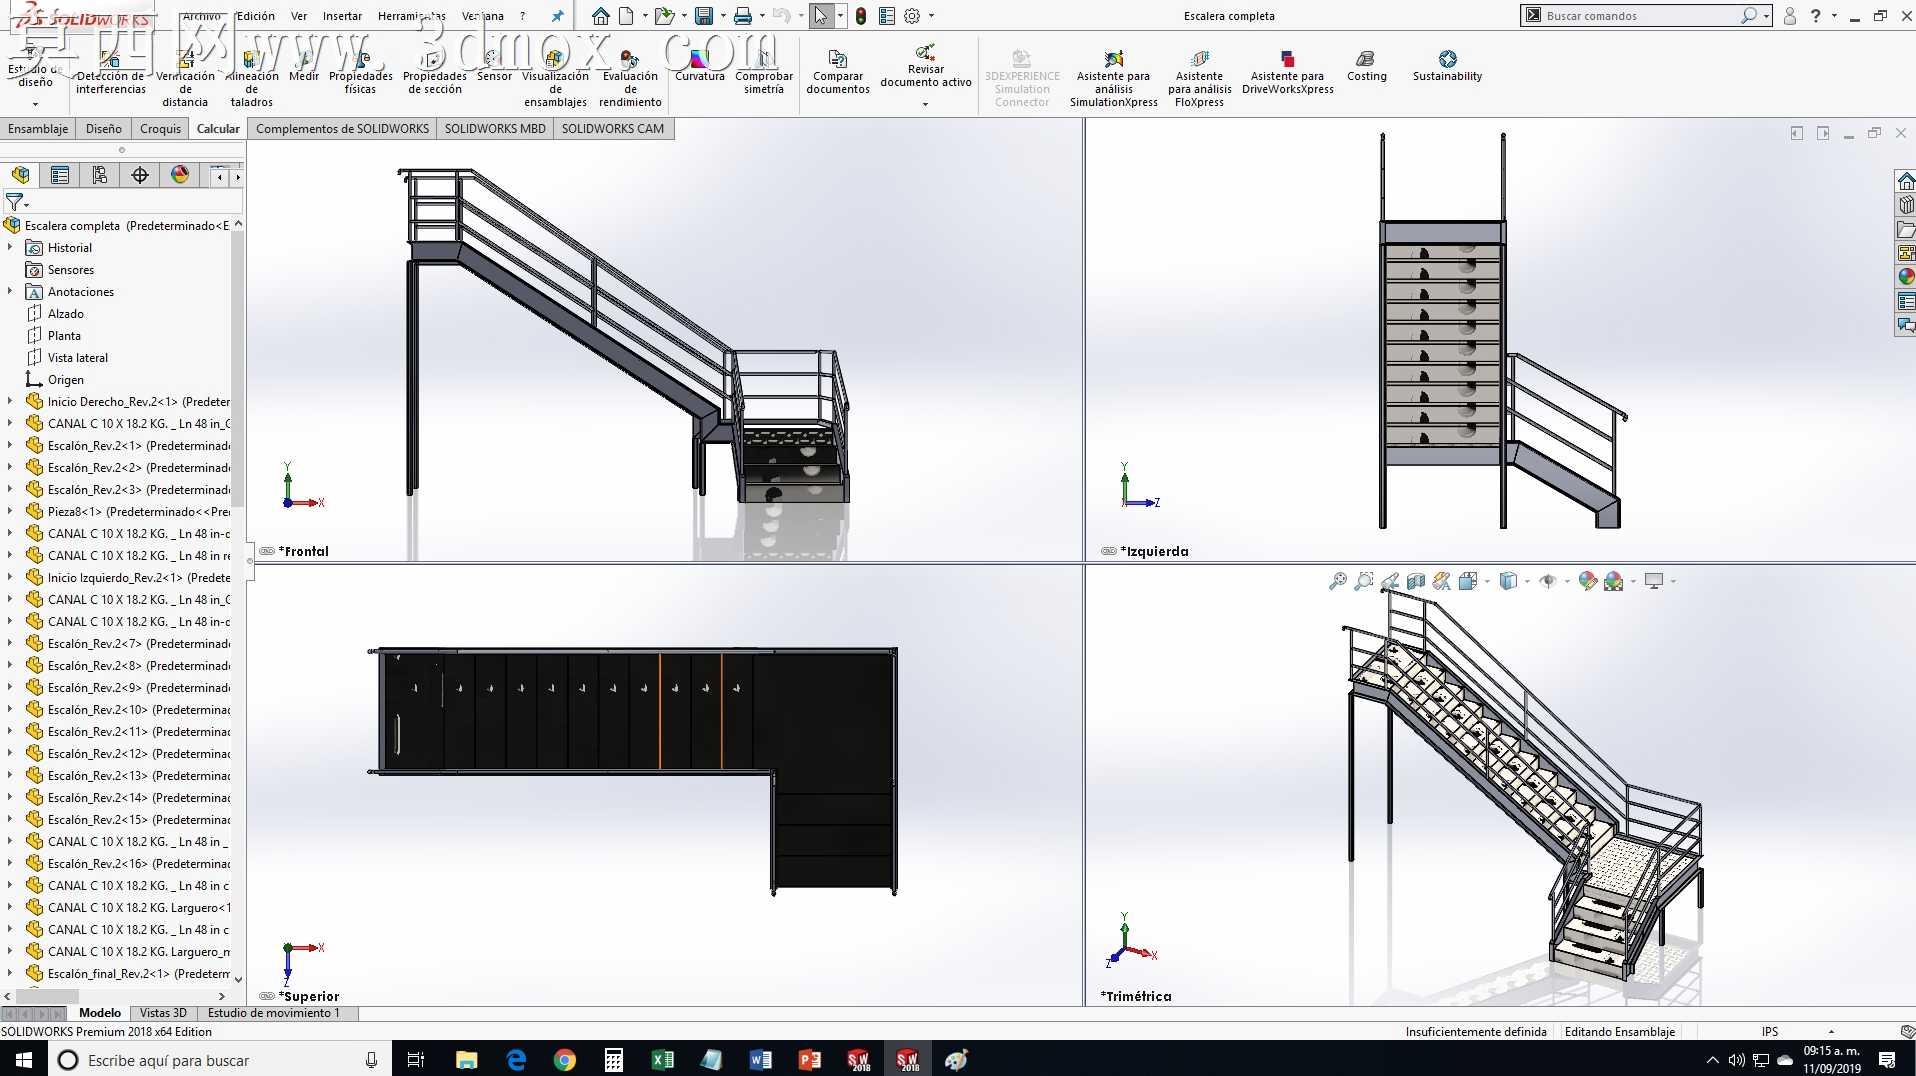Image resolution: width=1916 pixels, height=1076 pixels.
Task: Open the Detección de interferencias tool
Action: tap(110, 74)
